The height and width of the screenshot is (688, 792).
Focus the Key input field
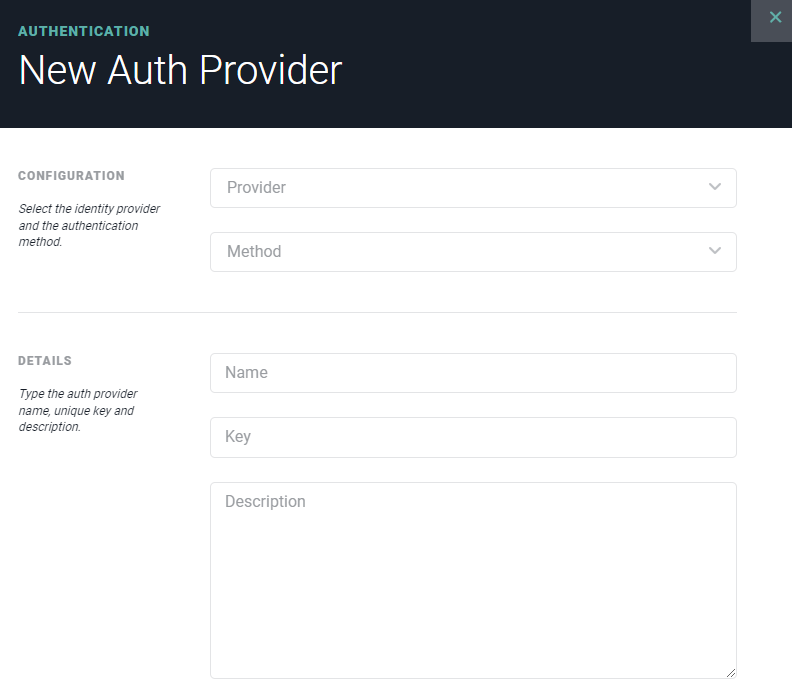pos(473,437)
